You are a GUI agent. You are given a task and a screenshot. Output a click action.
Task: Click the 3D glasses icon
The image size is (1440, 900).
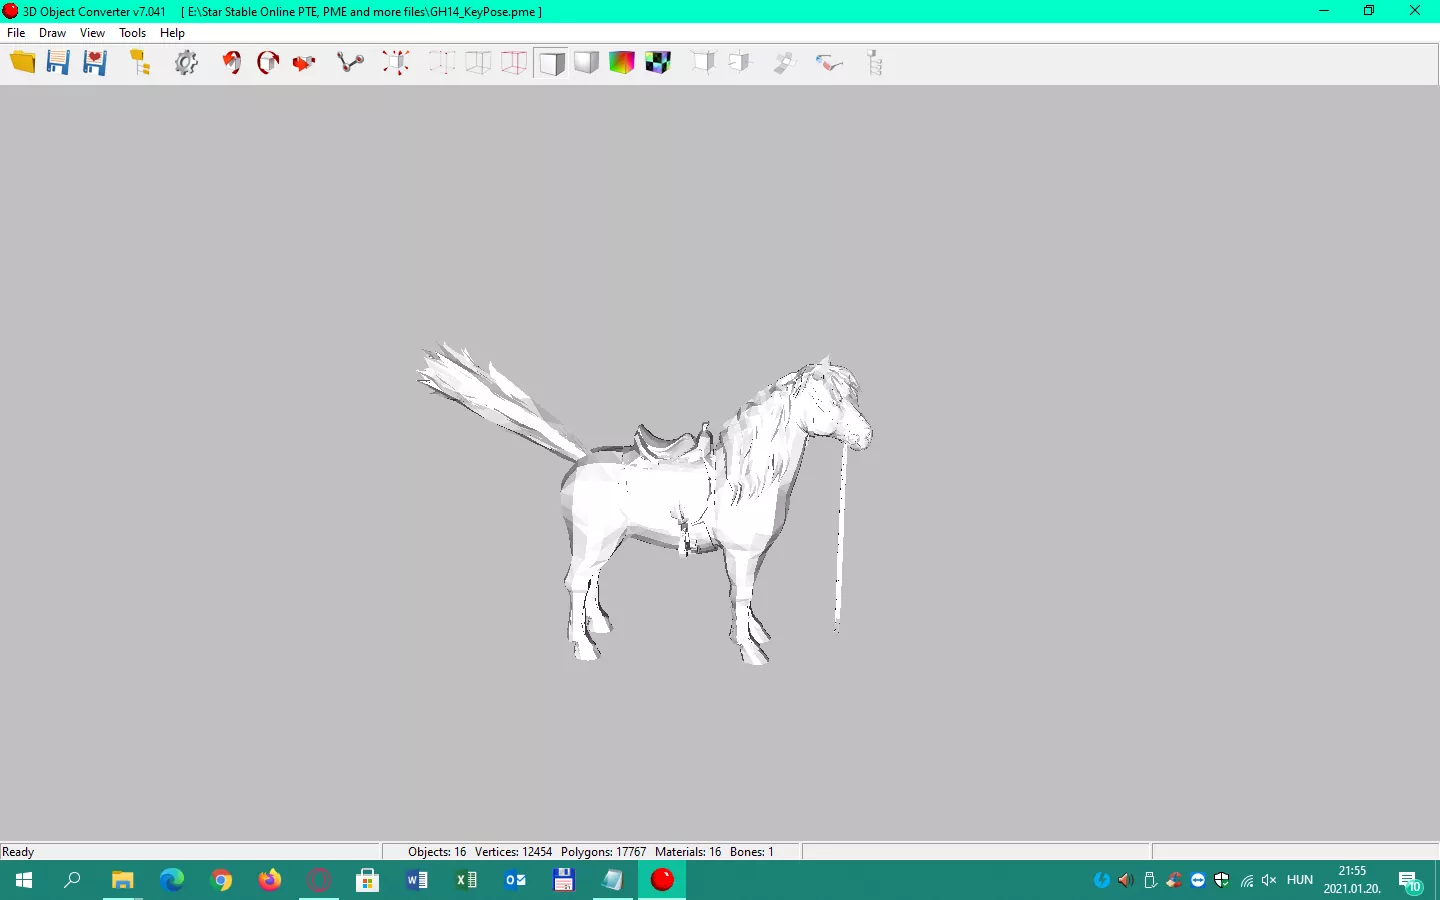click(829, 63)
